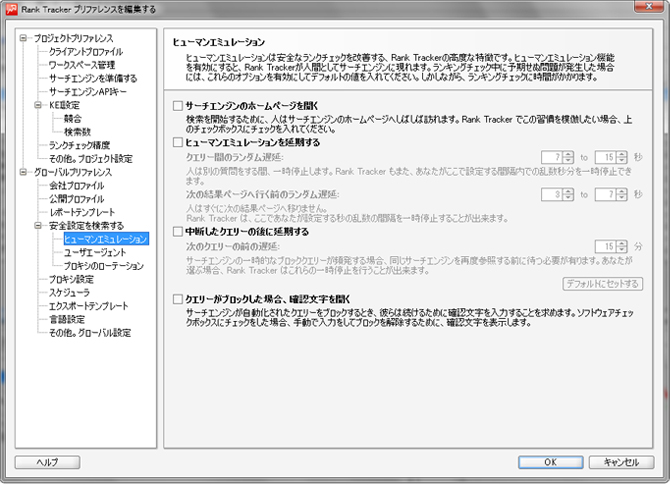Open プロキシ設定 in tree
This screenshot has width=670, height=485.
71,279
